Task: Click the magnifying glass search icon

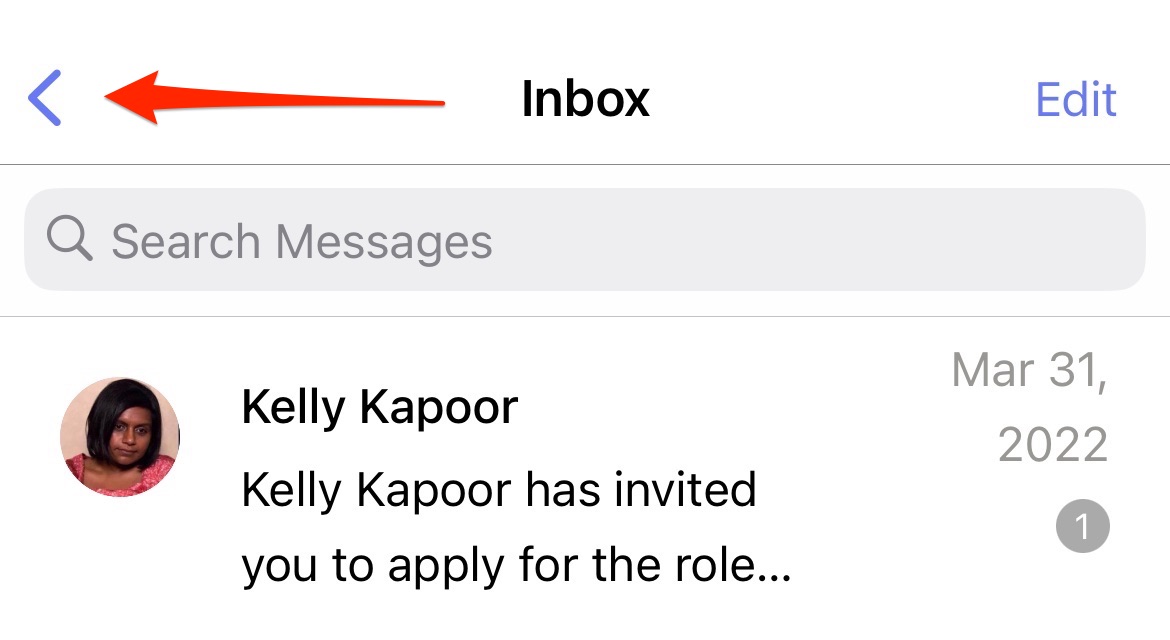Action: 69,239
